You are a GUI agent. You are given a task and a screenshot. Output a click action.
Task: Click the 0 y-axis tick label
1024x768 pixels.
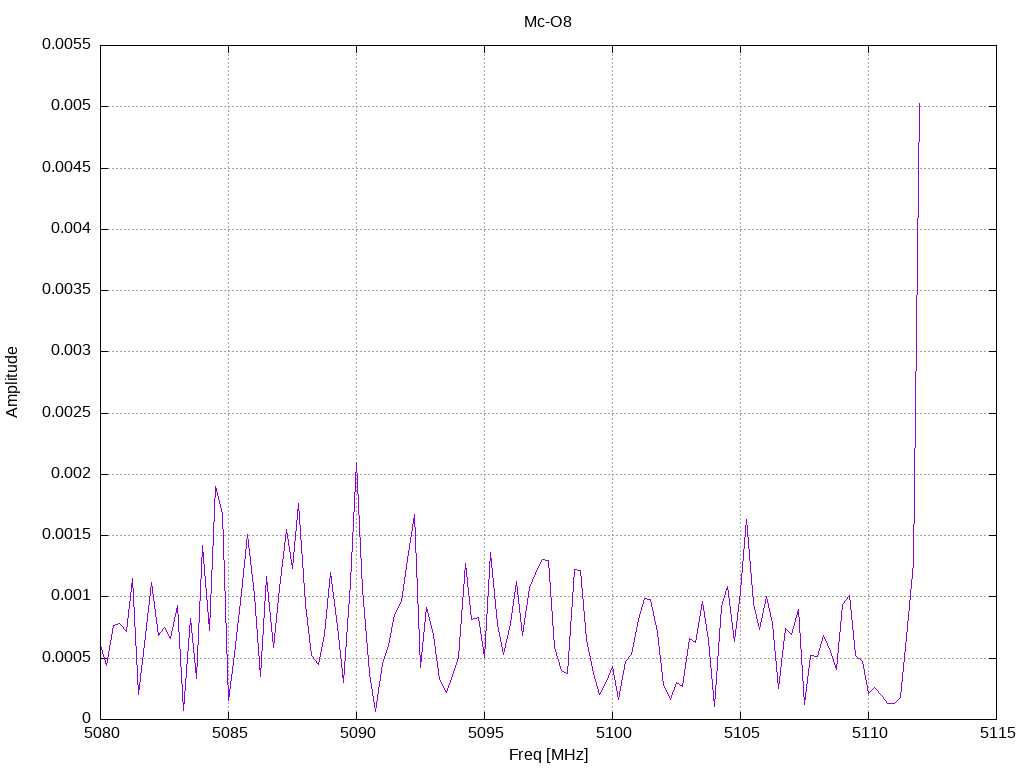click(x=86, y=719)
